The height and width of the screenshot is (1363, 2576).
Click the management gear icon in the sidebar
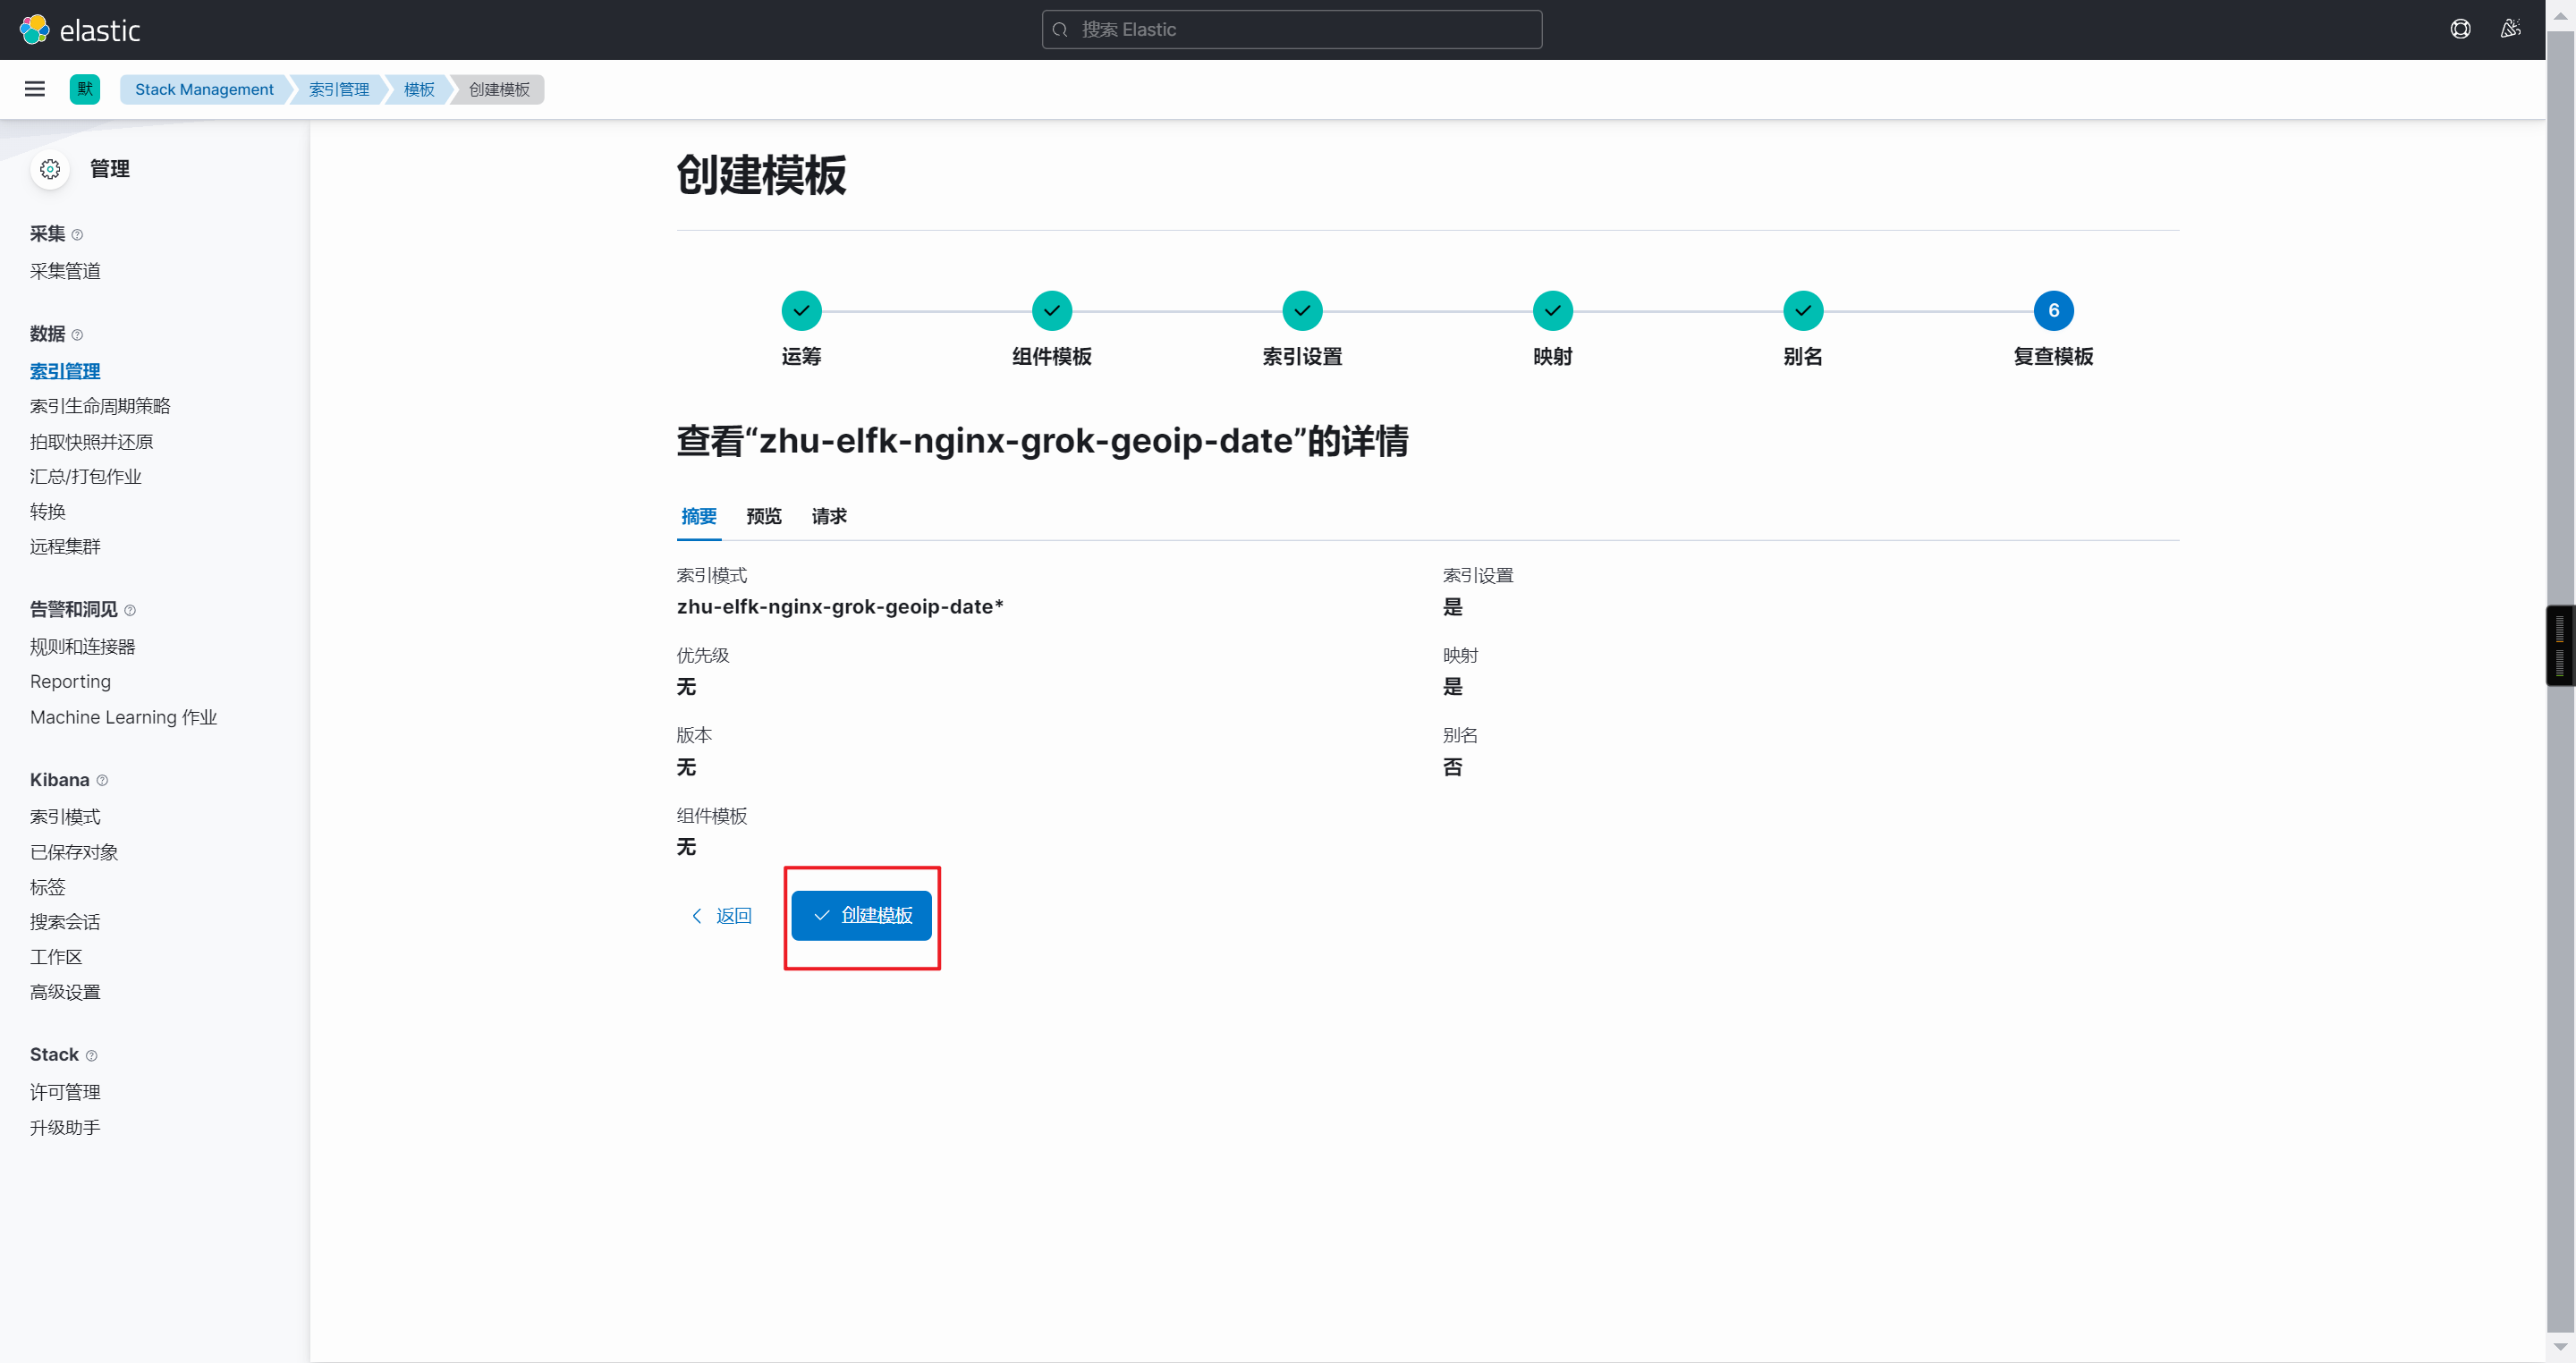coord(50,169)
